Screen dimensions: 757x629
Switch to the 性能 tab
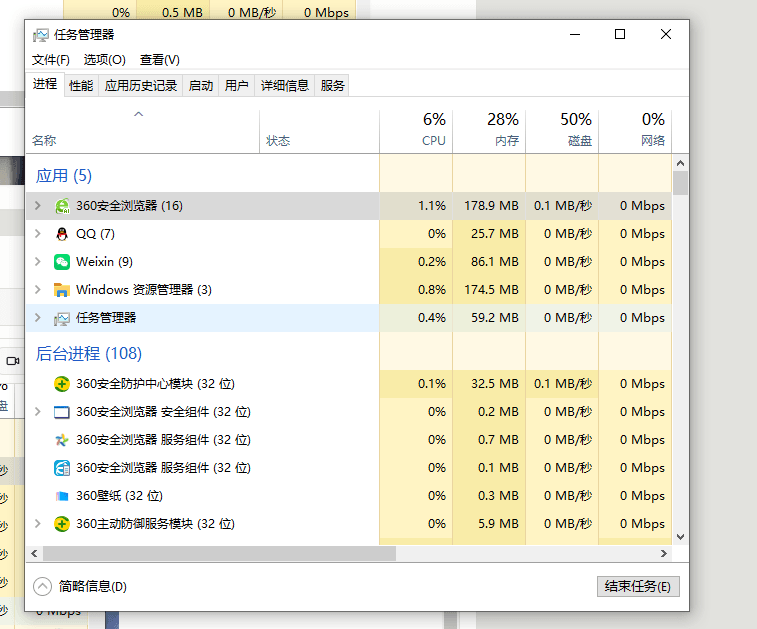(81, 86)
